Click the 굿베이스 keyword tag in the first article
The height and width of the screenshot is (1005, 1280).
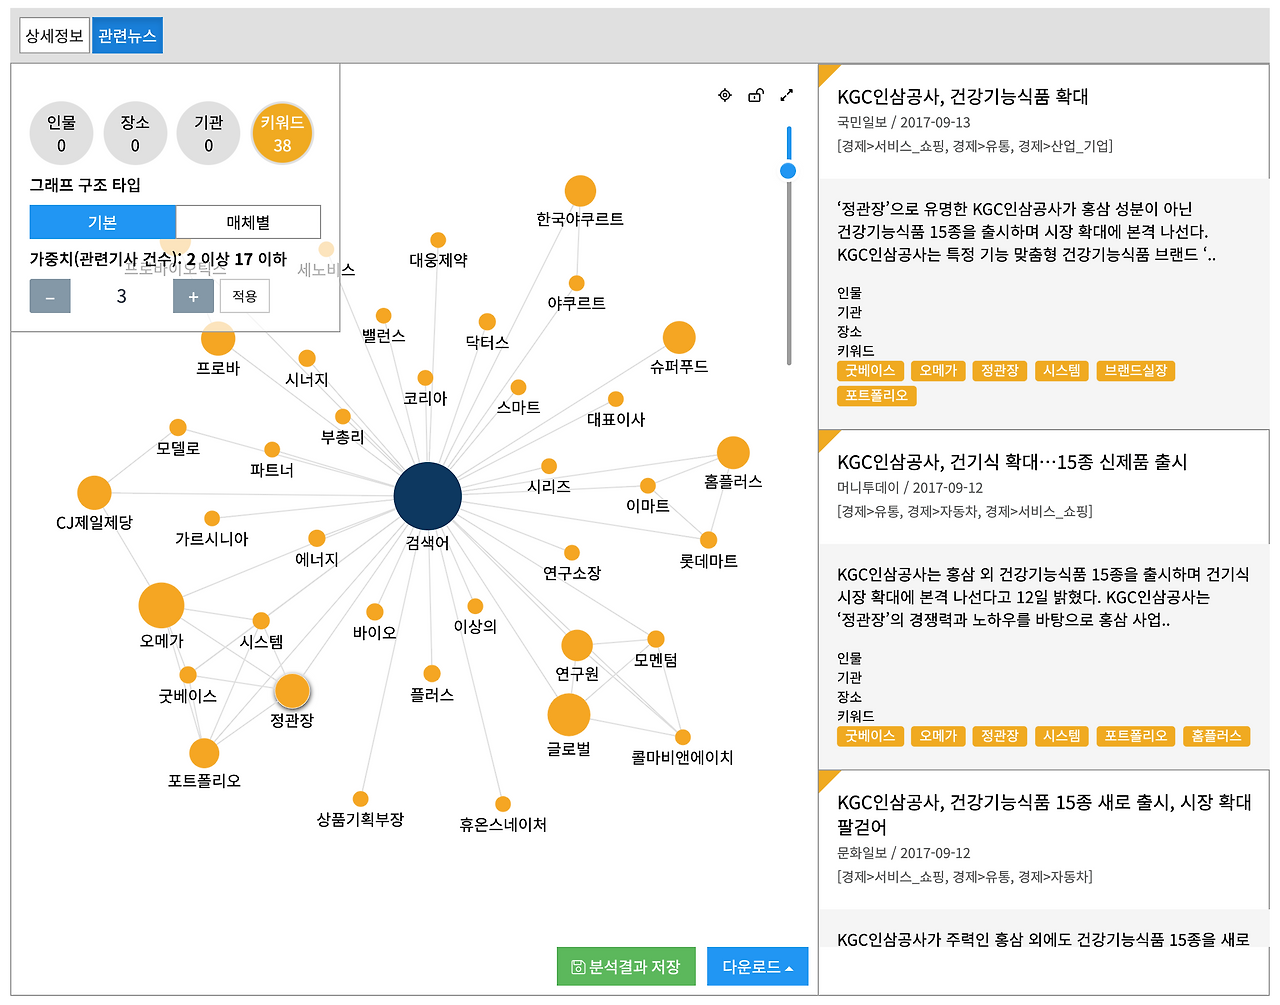point(870,370)
